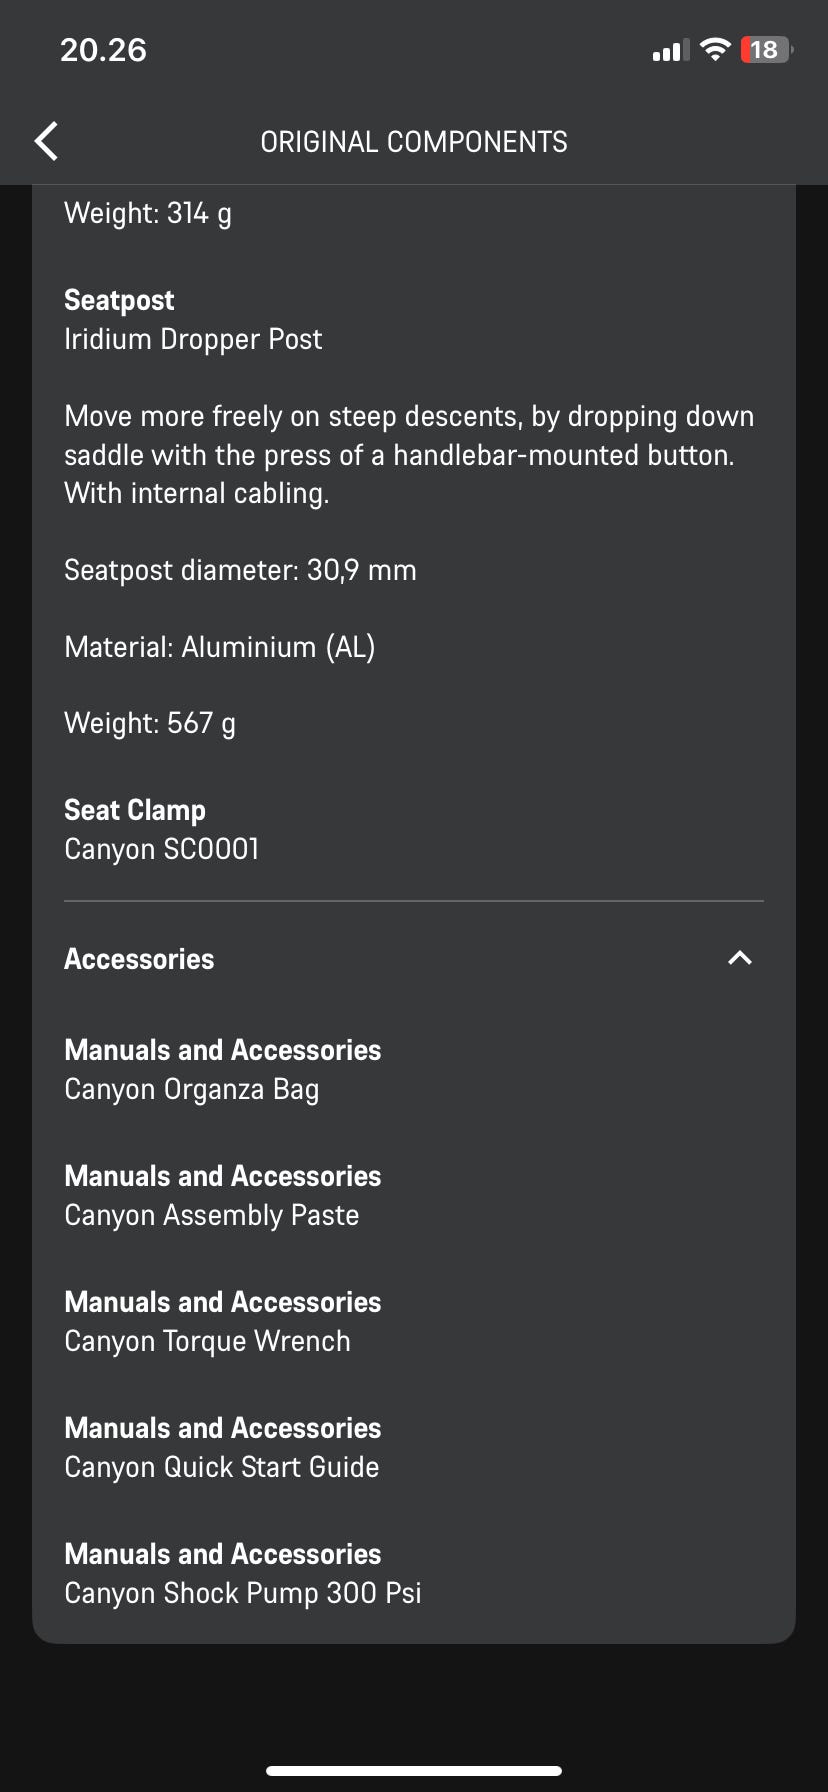Tap the home indicator bar
This screenshot has height=1792, width=828.
coord(414,1770)
